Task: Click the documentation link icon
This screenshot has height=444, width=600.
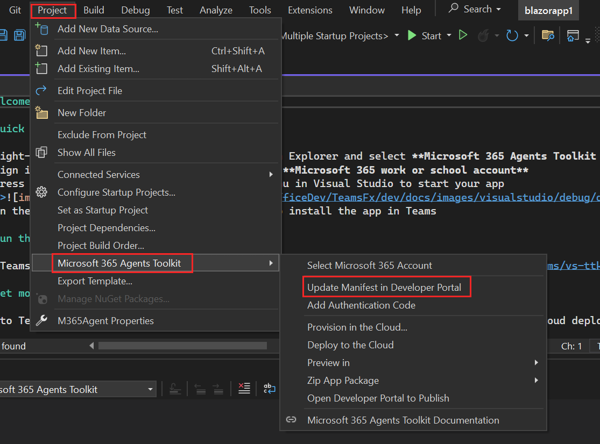Action: (291, 420)
